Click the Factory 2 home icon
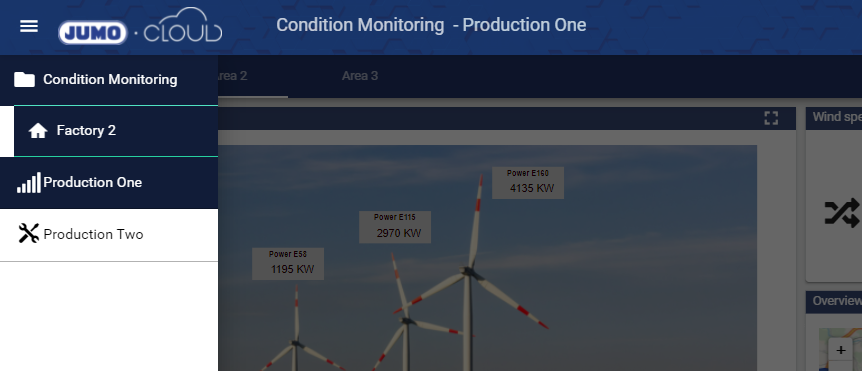This screenshot has height=371, width=862. [x=38, y=131]
